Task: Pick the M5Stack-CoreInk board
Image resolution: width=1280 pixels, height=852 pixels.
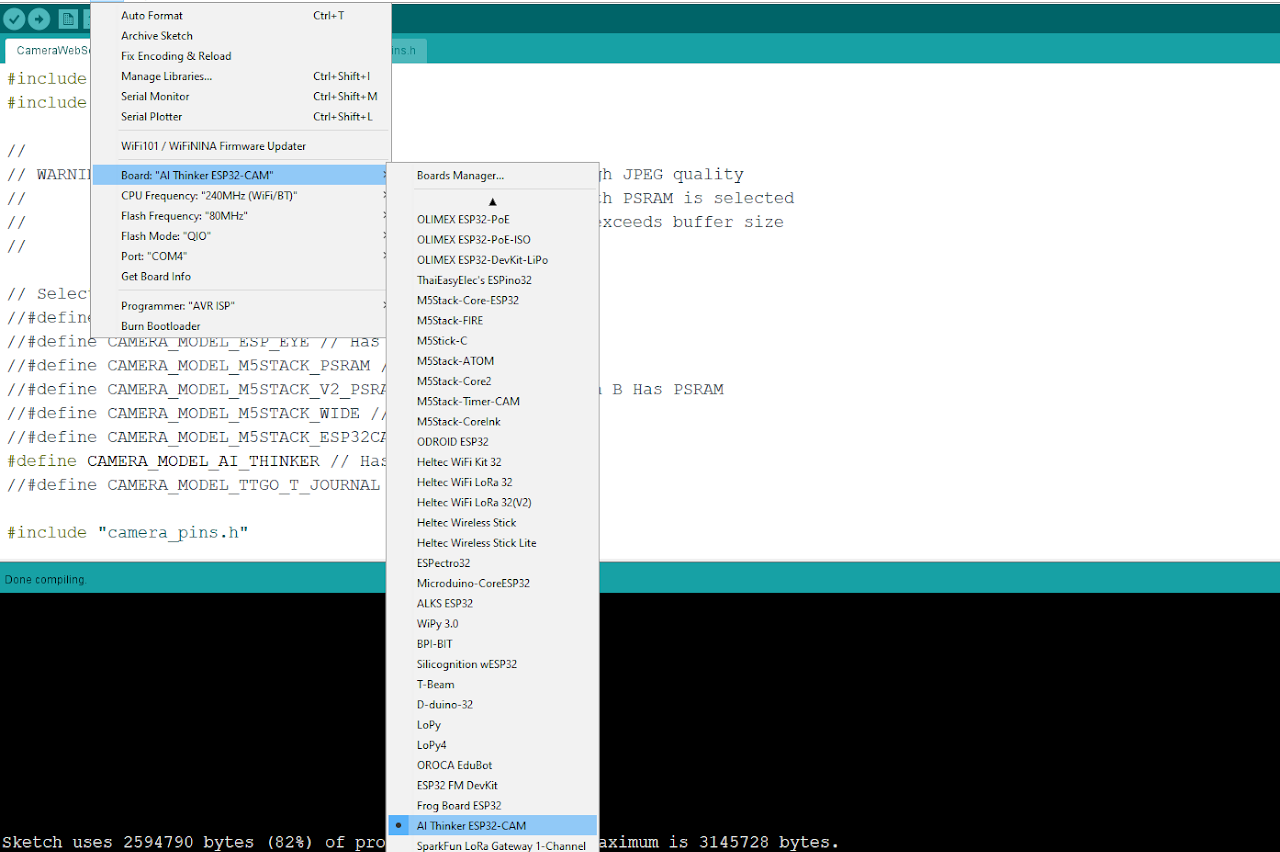Action: 493,421
